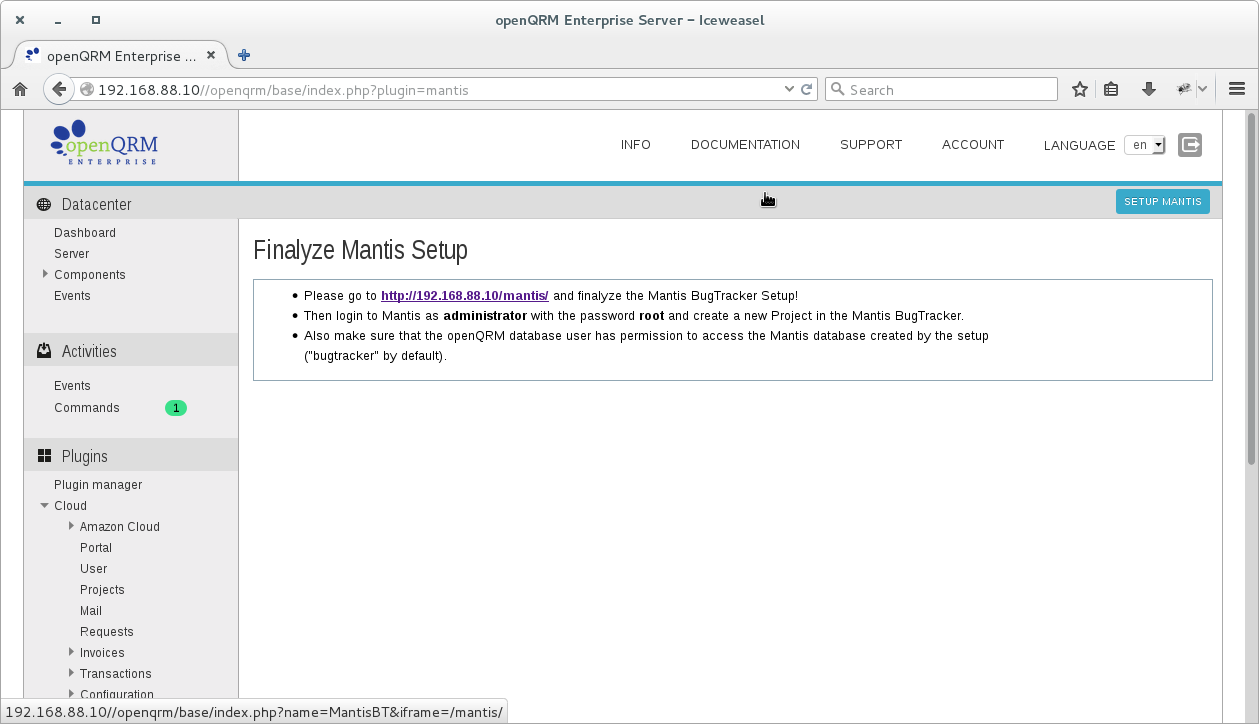Open Server in the Datacenter section
This screenshot has width=1259, height=724.
pos(72,253)
